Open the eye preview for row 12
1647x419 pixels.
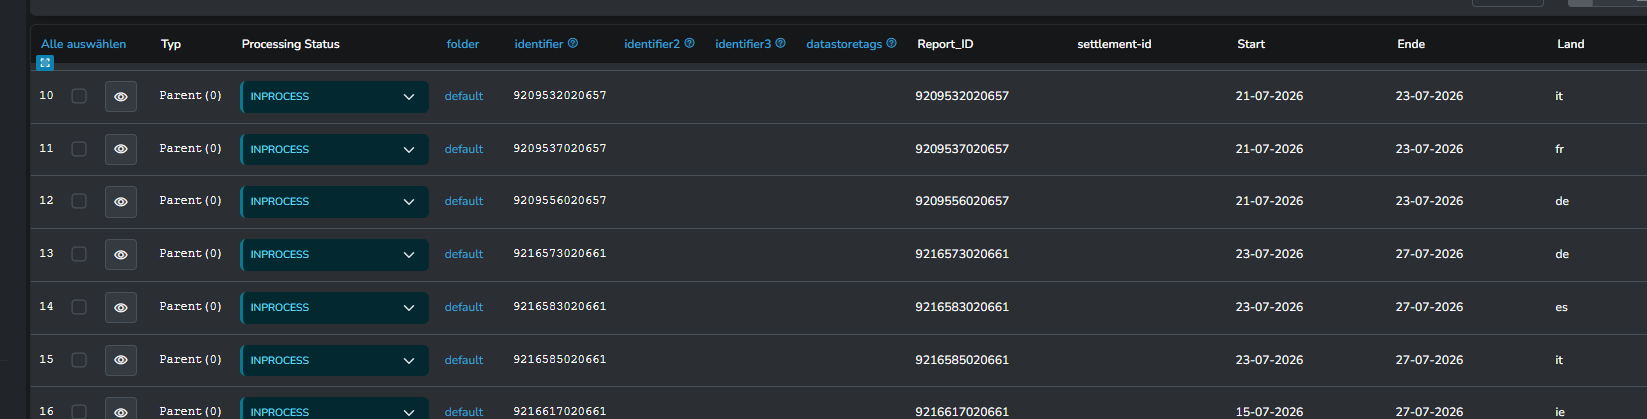pos(121,201)
